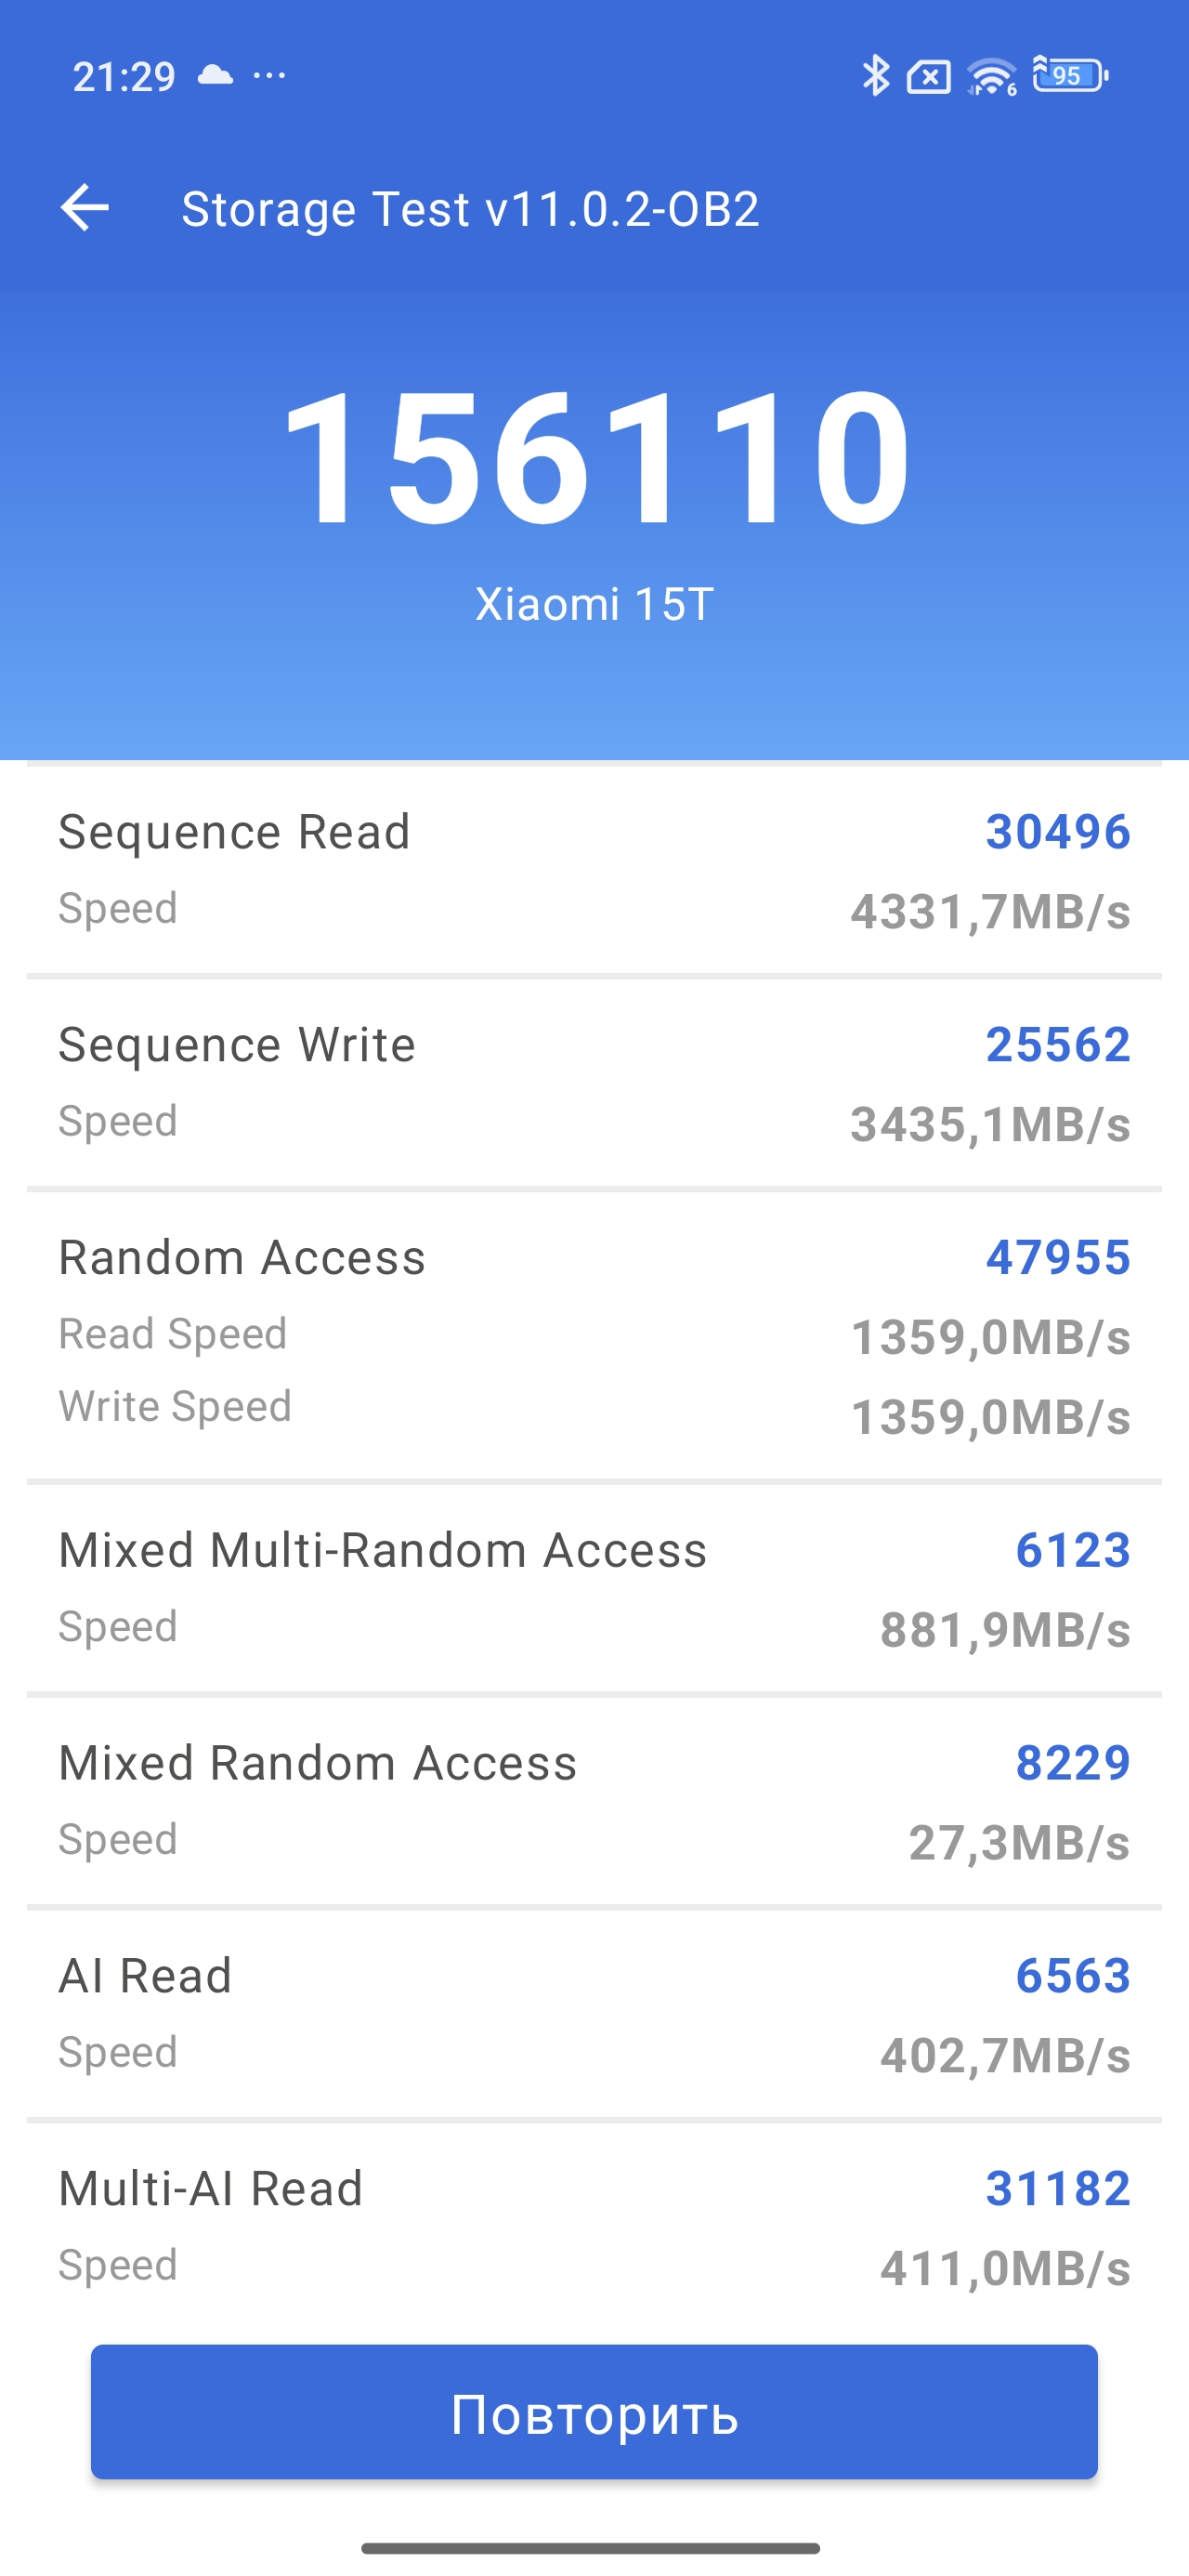
Task: Tap the Random Access score 47955
Action: click(1057, 1257)
